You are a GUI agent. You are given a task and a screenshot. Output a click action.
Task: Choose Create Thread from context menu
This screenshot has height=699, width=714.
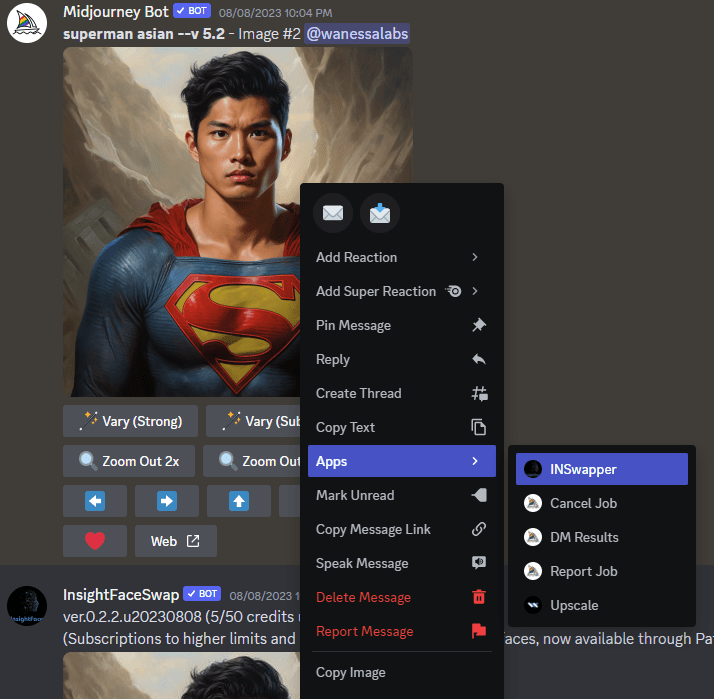(x=402, y=393)
